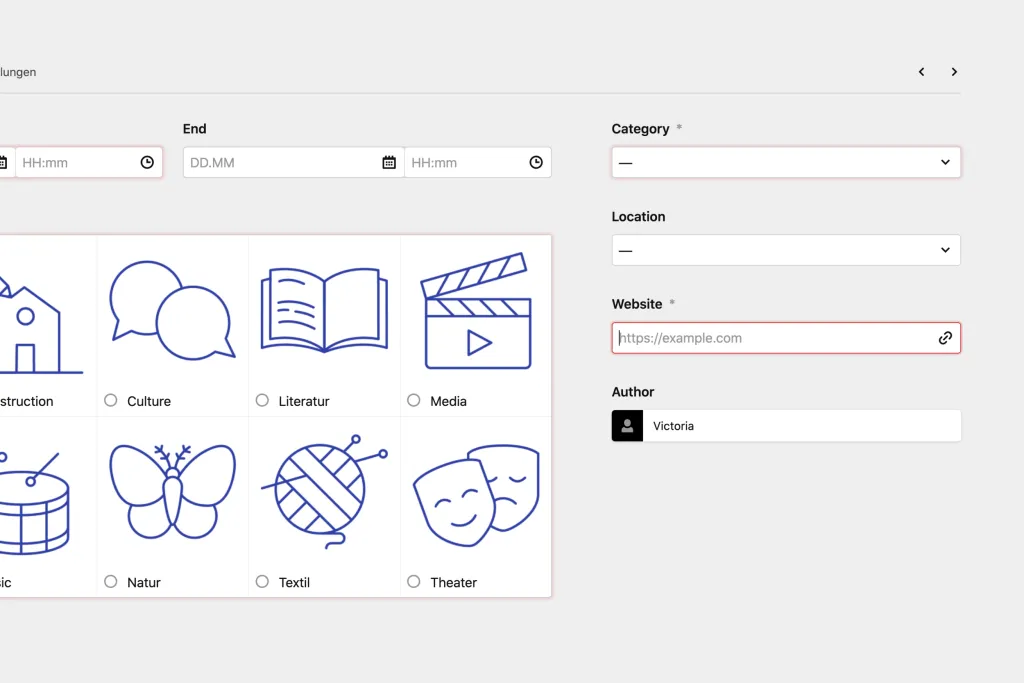Click the link icon in Website field
The width and height of the screenshot is (1024, 683).
[945, 338]
